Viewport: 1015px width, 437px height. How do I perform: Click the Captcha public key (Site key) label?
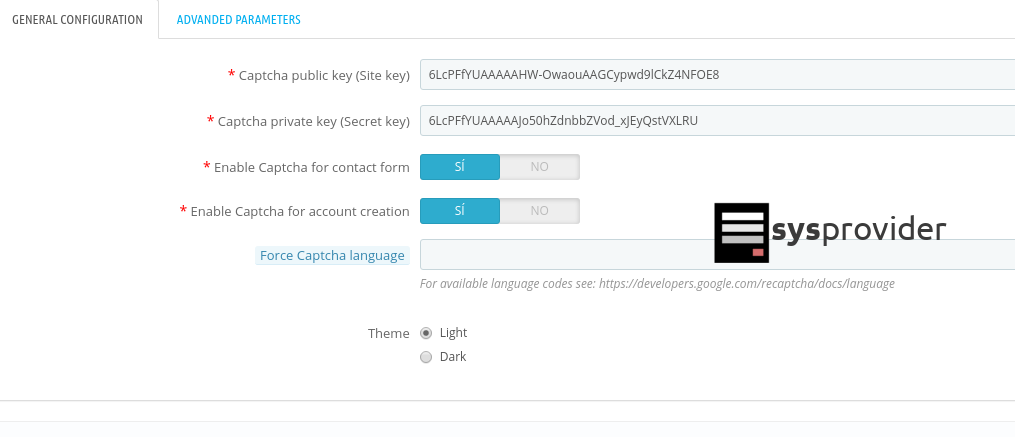click(x=324, y=75)
